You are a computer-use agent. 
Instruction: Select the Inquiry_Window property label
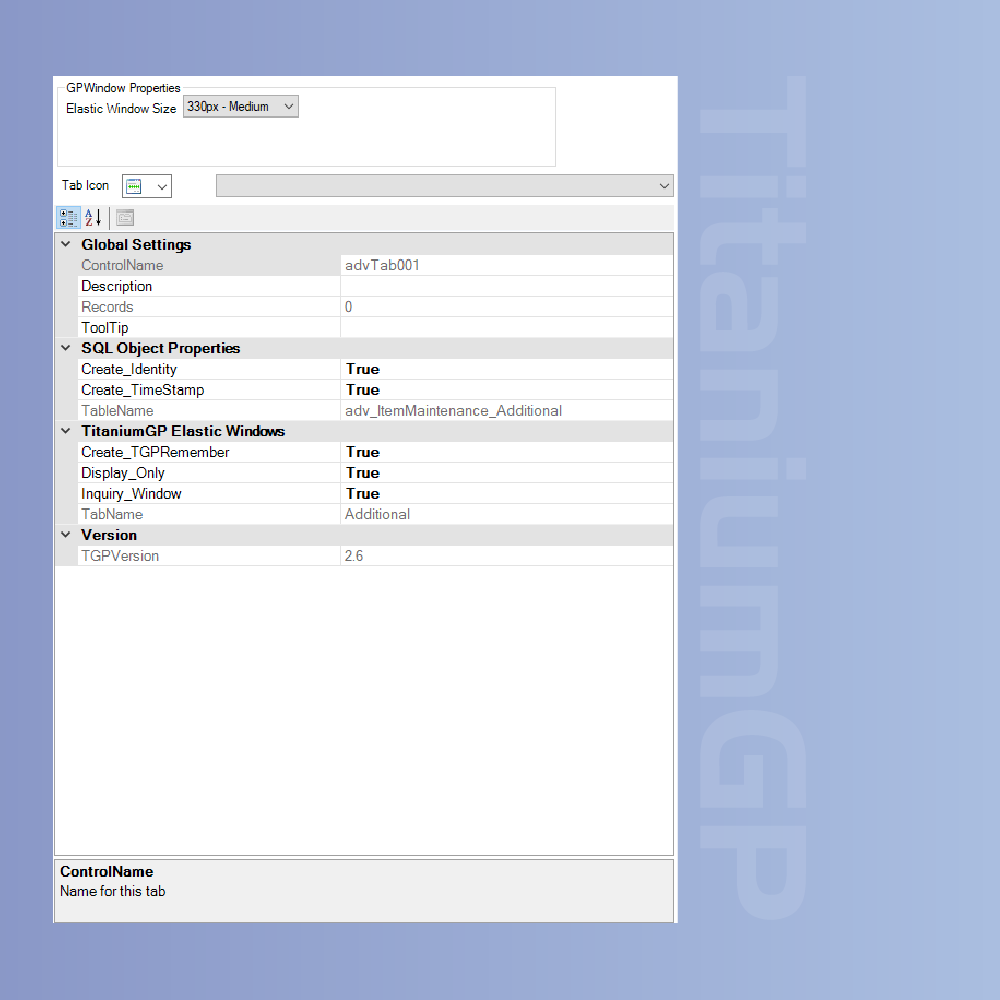[131, 494]
